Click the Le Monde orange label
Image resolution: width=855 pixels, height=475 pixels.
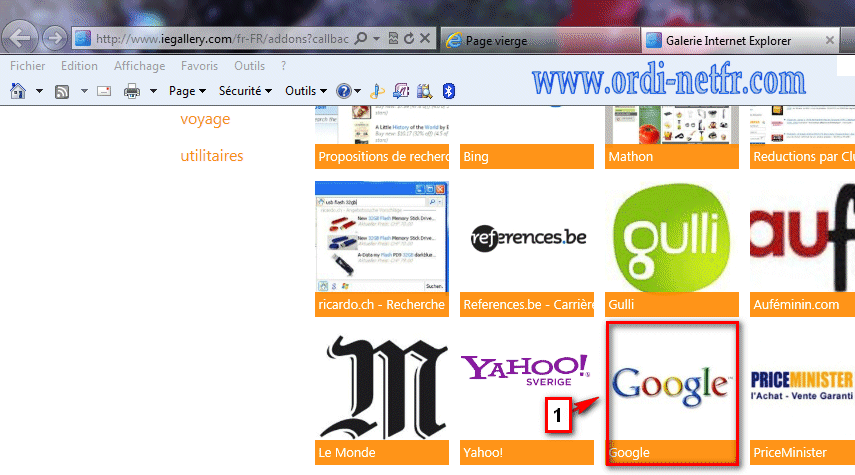tap(382, 453)
